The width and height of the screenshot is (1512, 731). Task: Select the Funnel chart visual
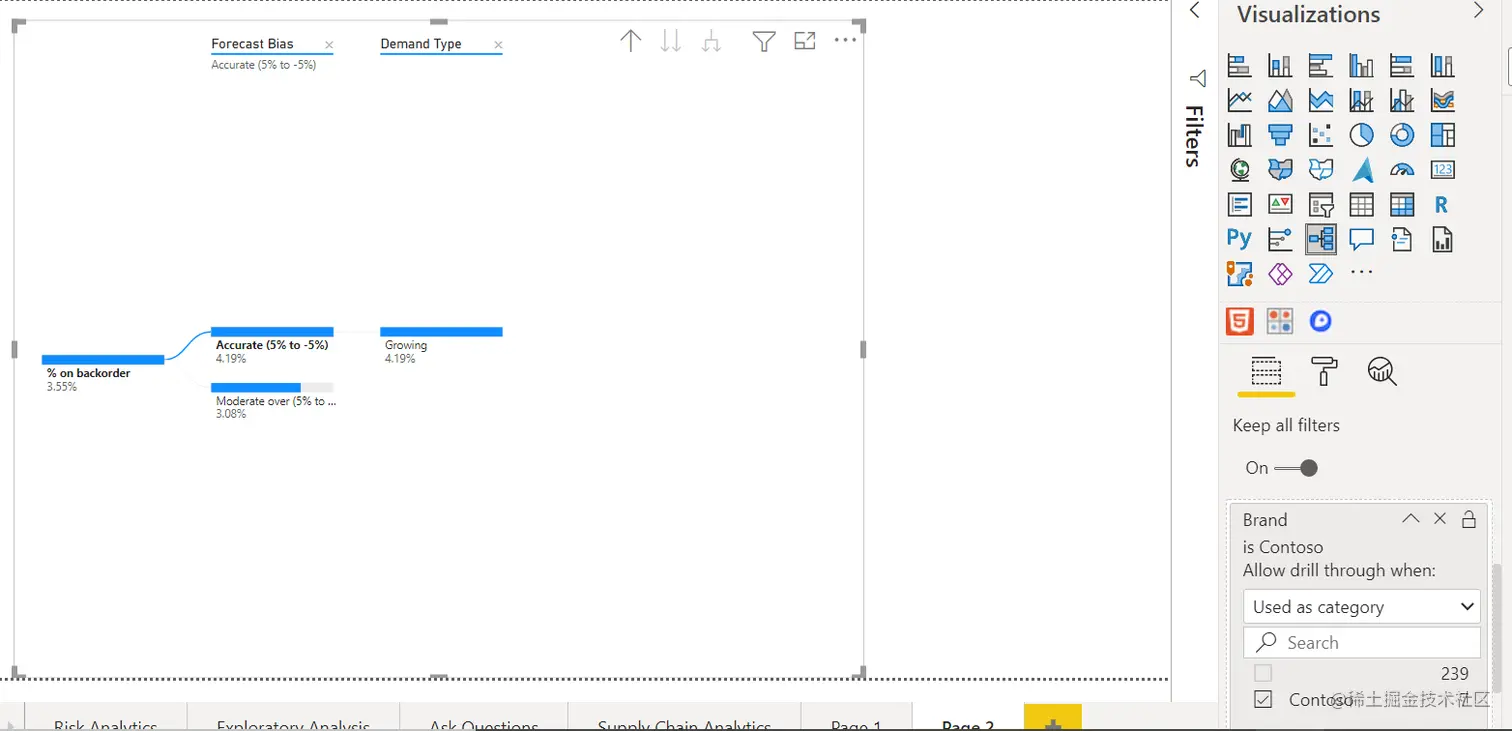[1280, 135]
